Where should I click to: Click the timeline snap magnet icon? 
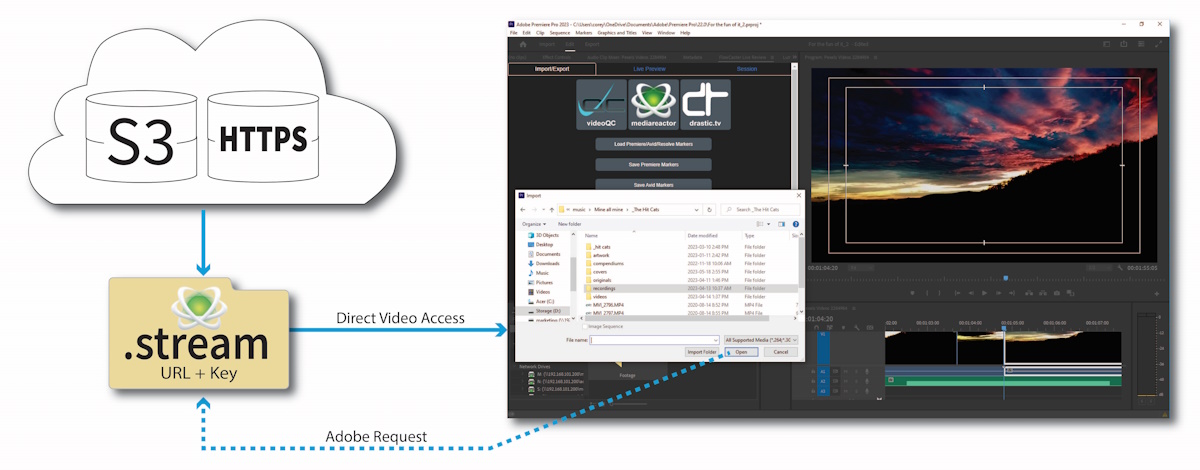[x=816, y=327]
